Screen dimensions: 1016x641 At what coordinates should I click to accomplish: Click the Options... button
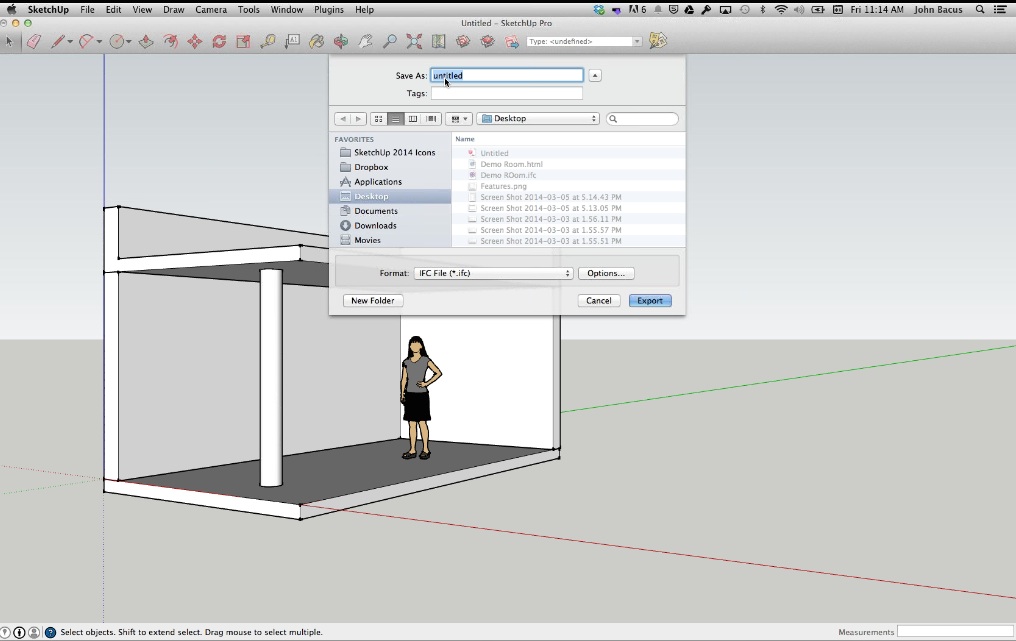pyautogui.click(x=606, y=274)
